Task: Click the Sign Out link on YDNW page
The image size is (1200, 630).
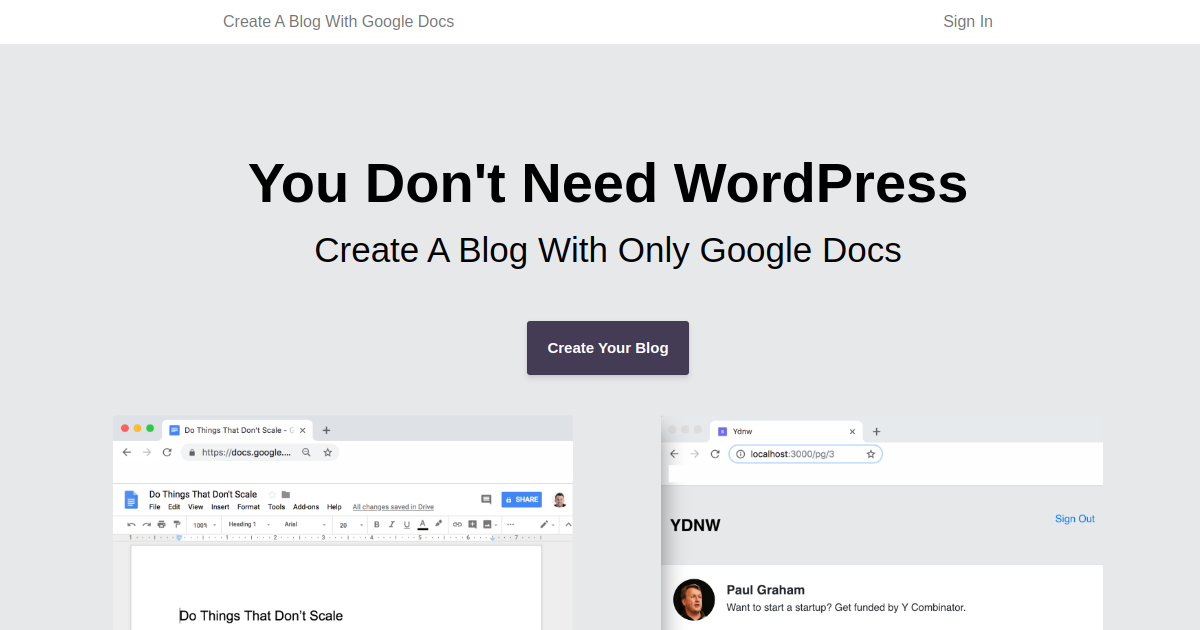Action: (x=1075, y=518)
